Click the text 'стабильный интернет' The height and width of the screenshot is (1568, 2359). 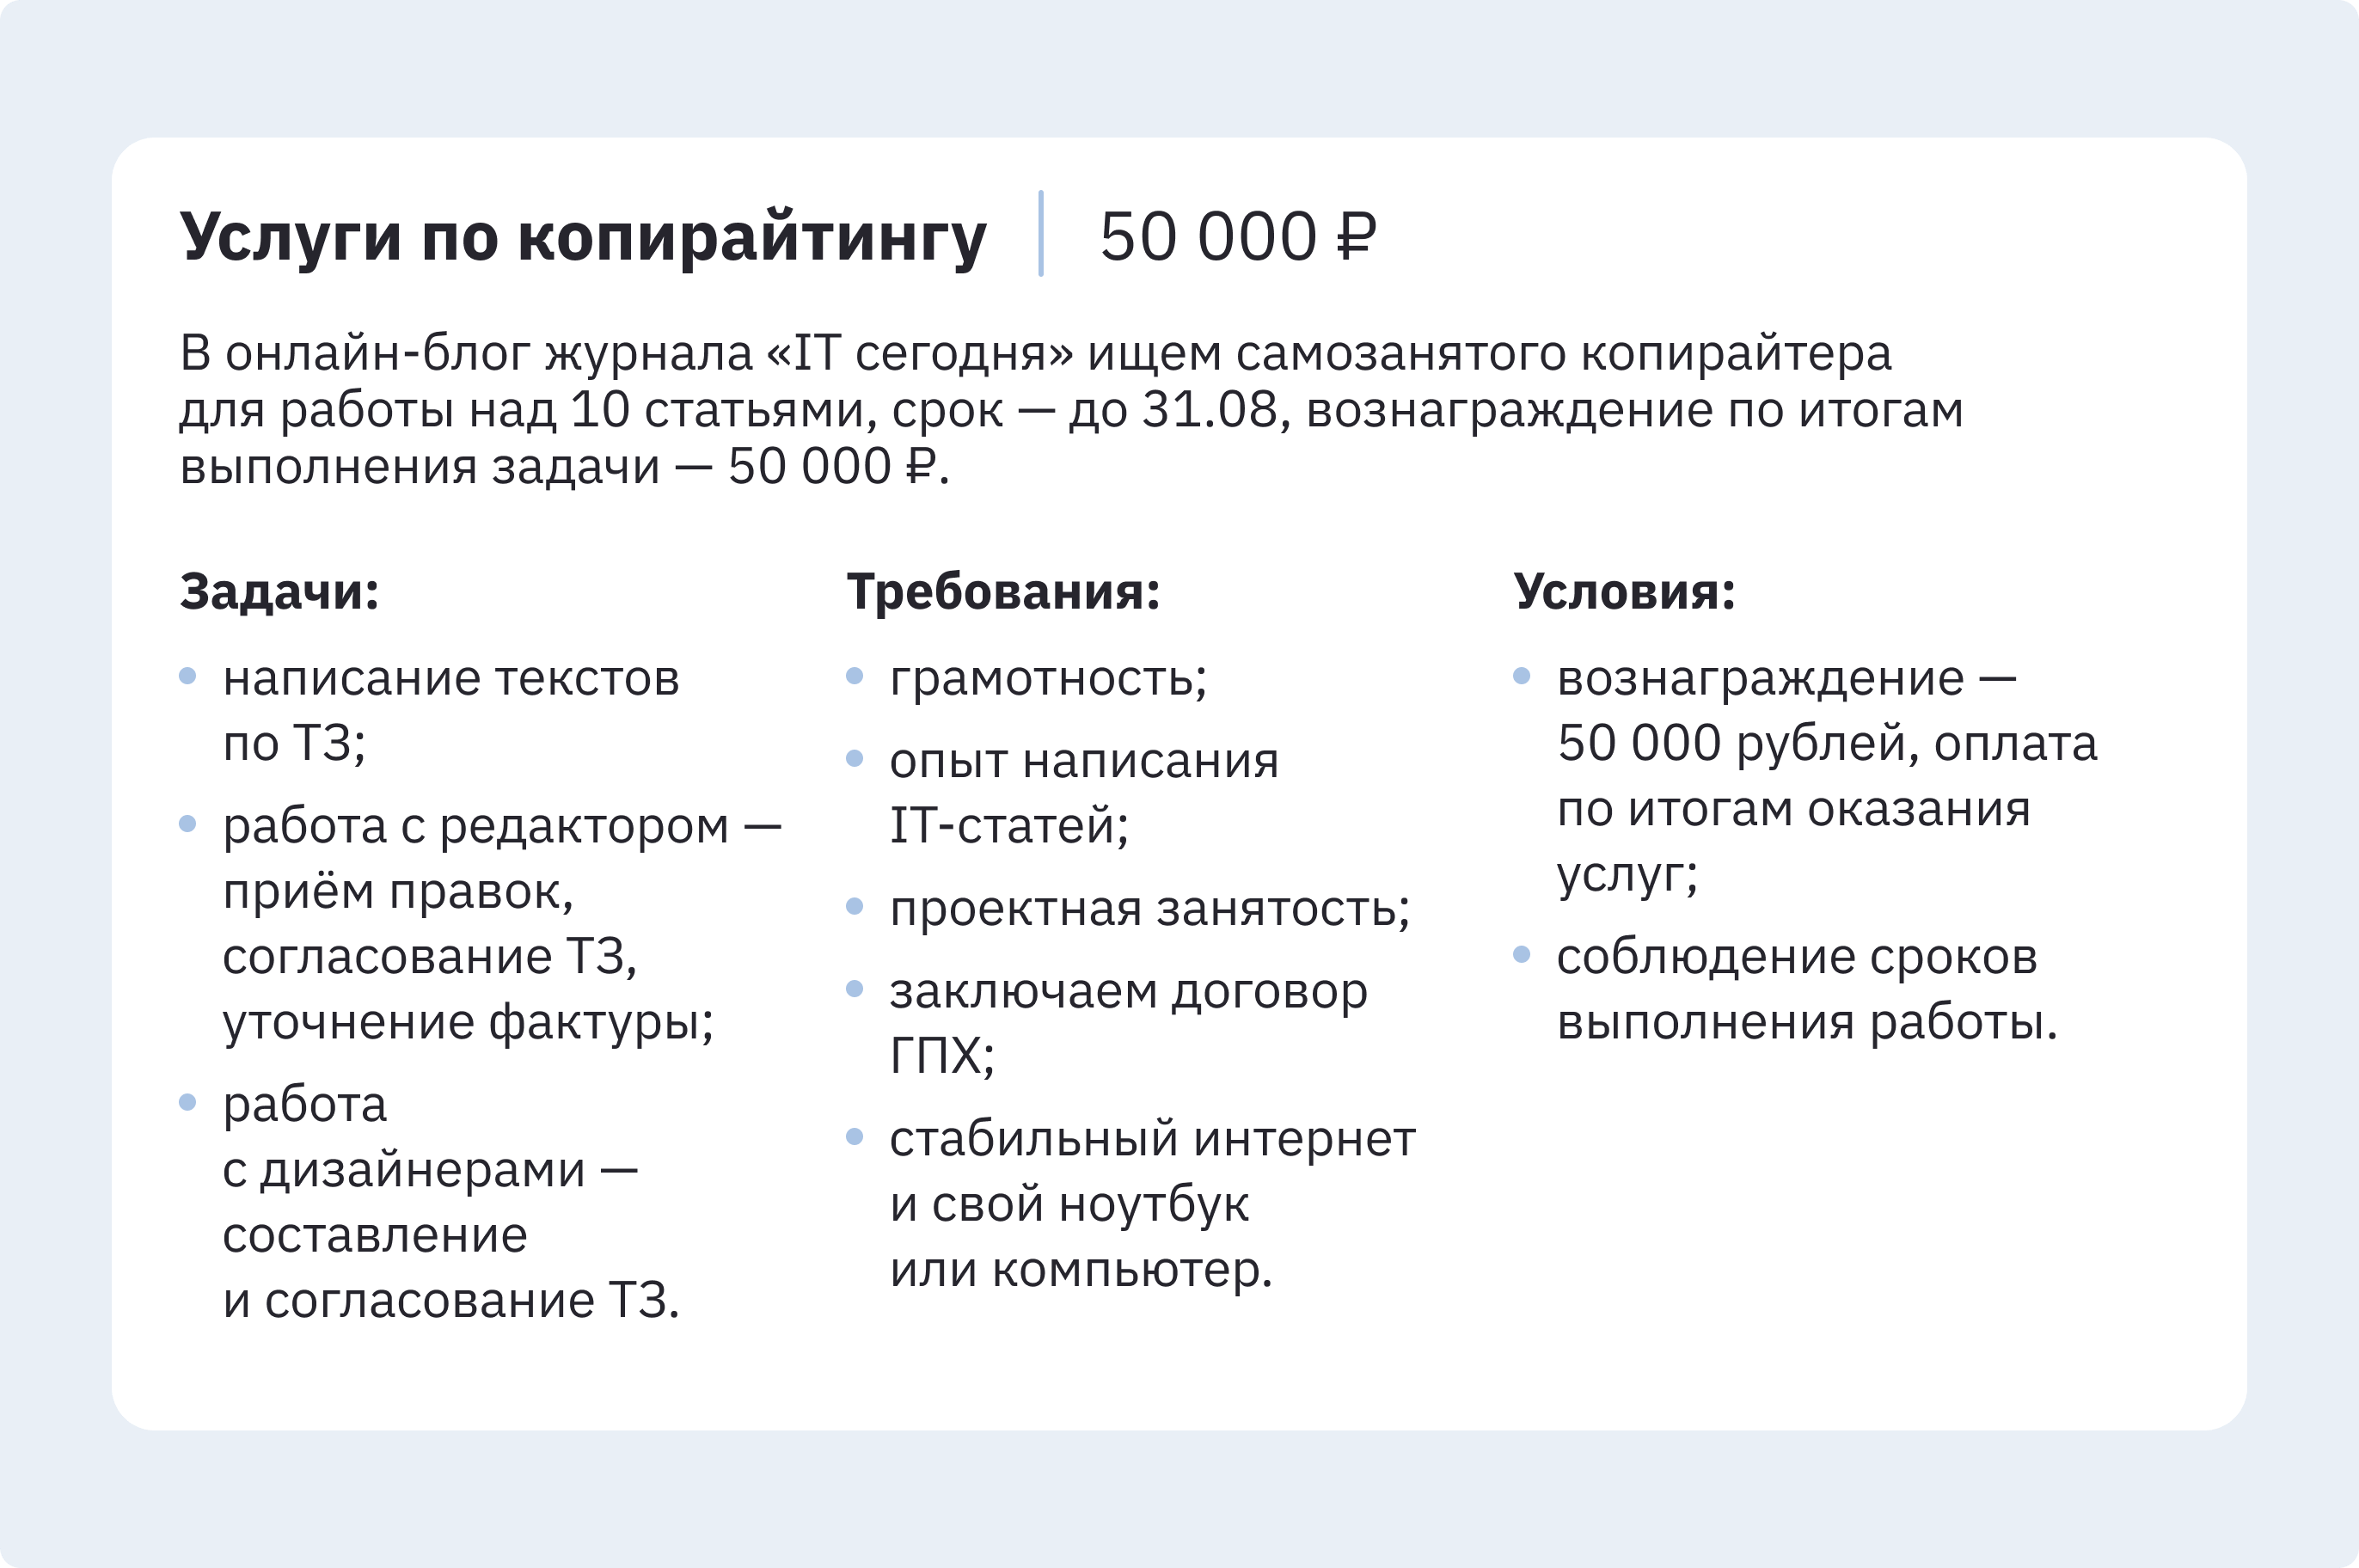(1152, 1139)
